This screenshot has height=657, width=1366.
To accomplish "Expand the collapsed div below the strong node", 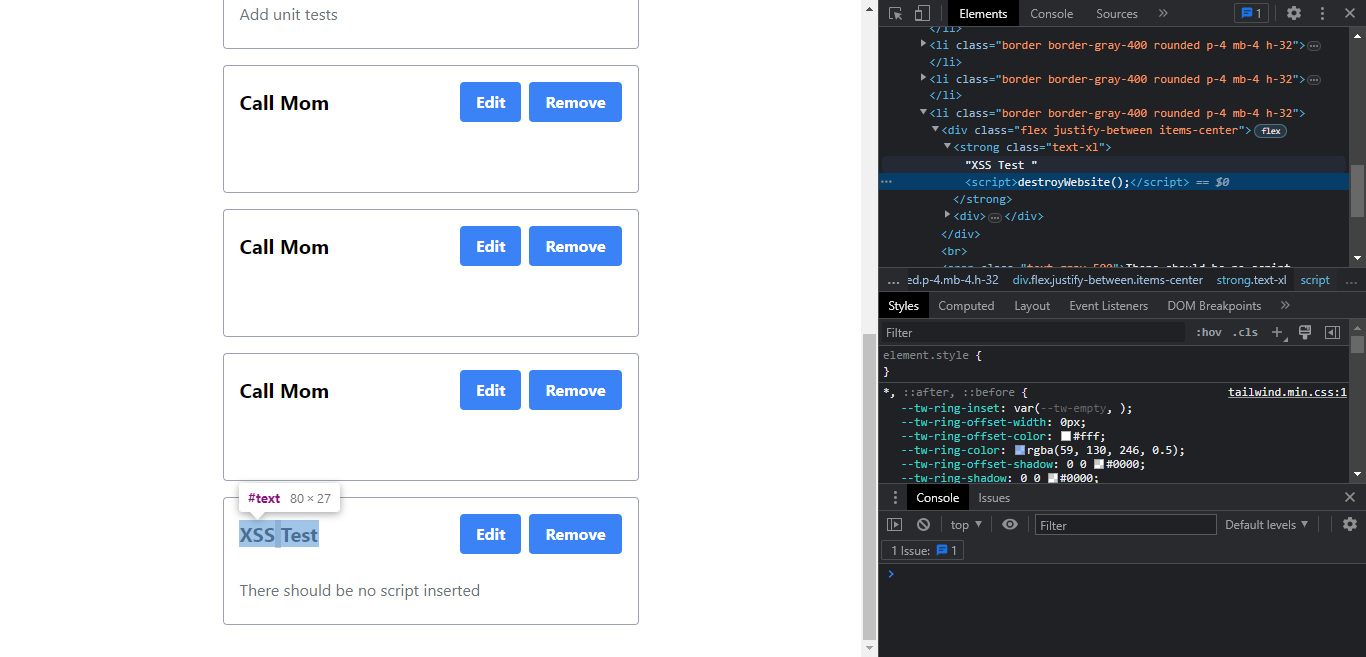I will [x=947, y=215].
